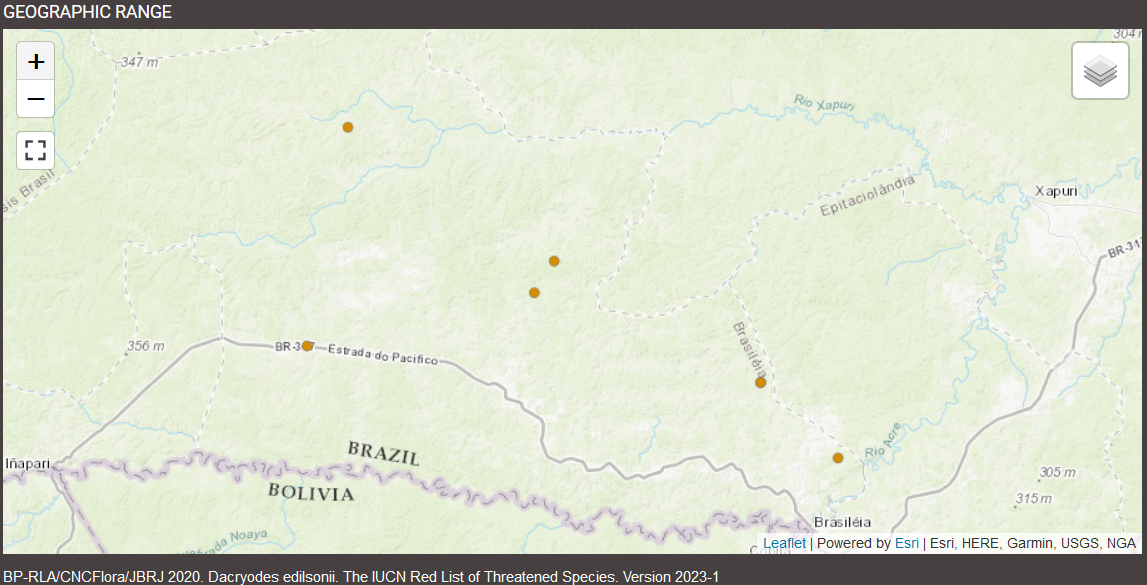
Task: Click the Xapuri town label
Action: (x=1056, y=191)
